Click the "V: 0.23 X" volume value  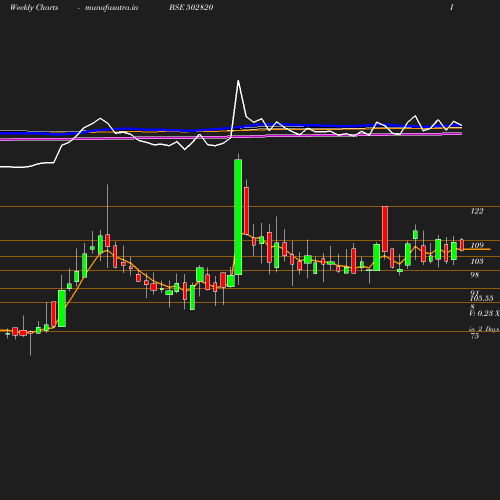pos(484,313)
